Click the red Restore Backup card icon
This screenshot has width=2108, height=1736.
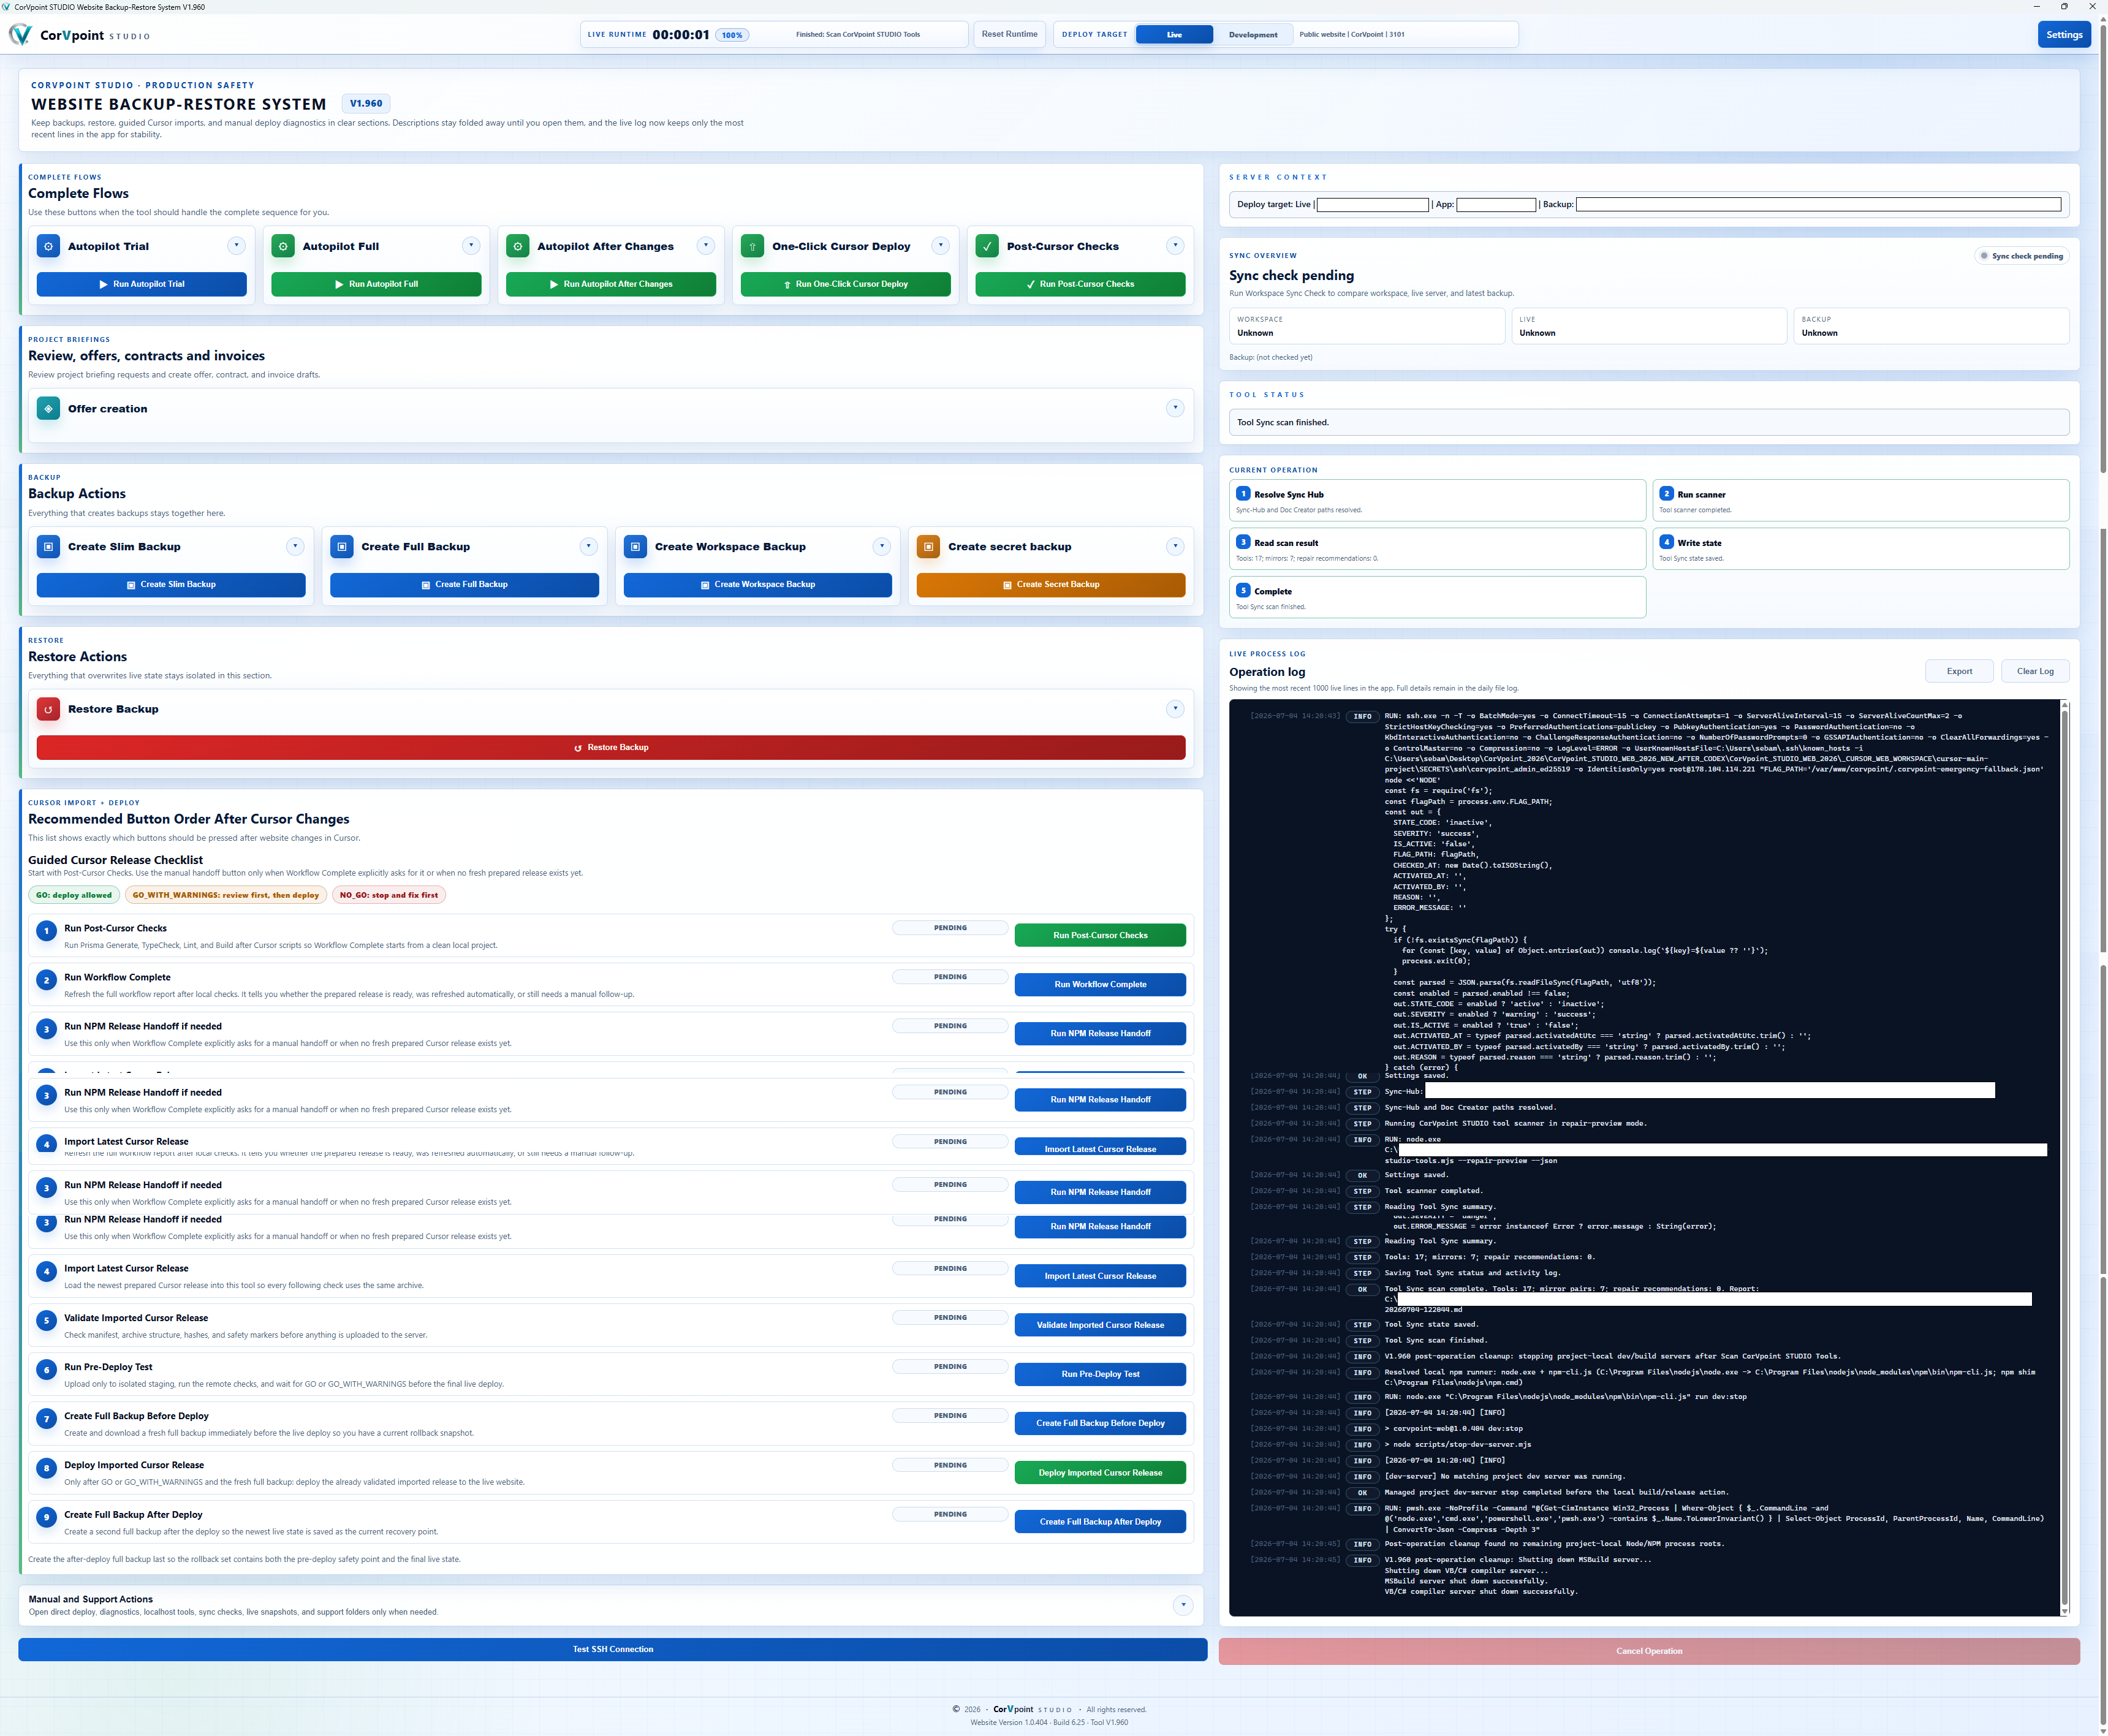48,709
